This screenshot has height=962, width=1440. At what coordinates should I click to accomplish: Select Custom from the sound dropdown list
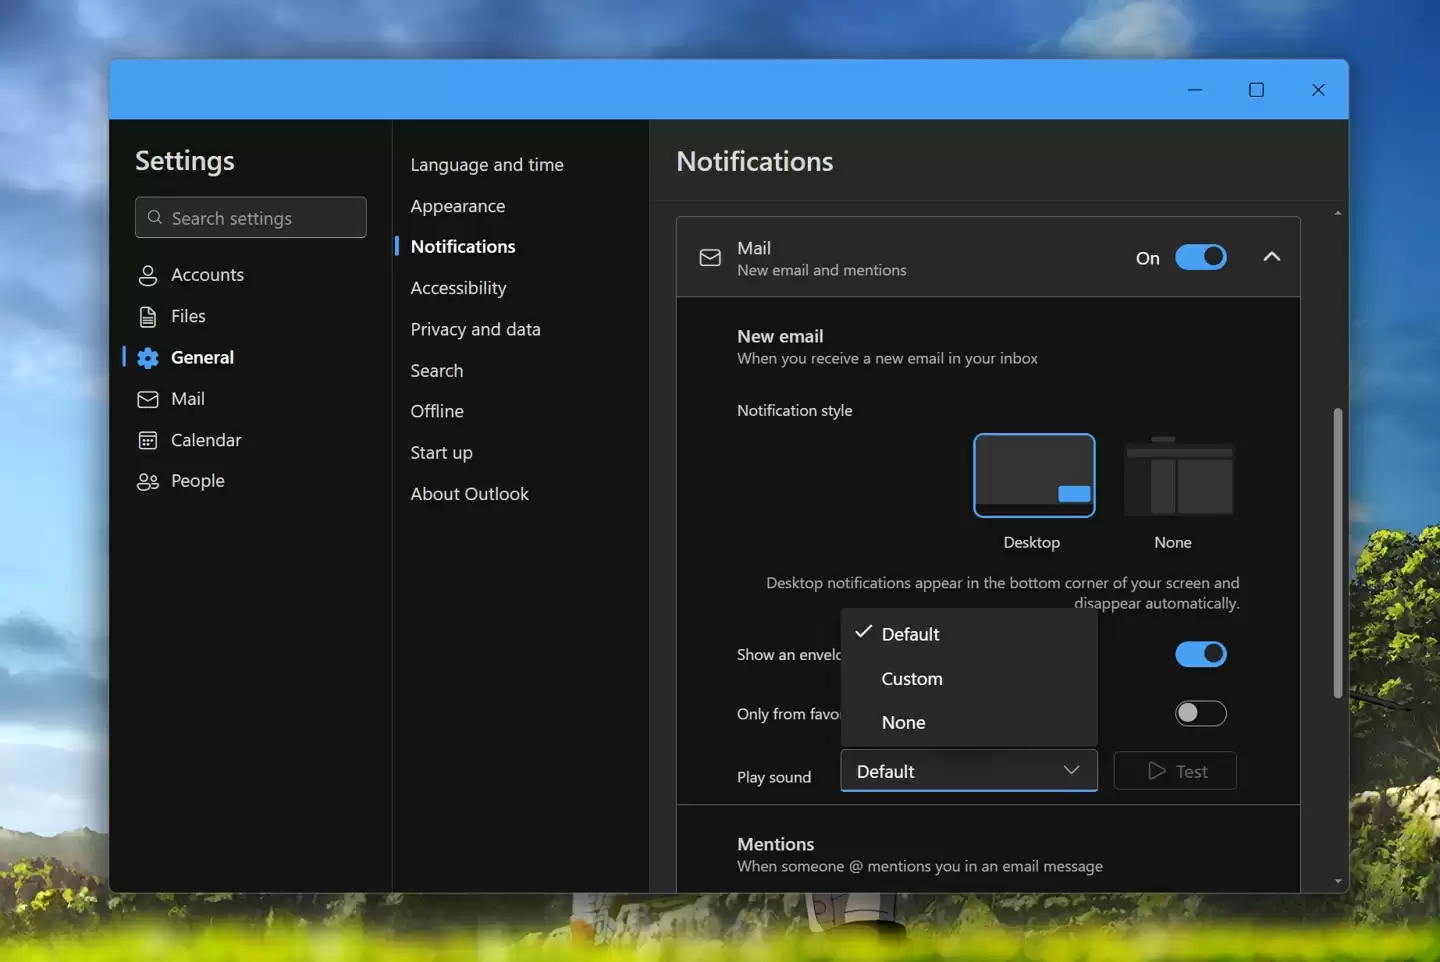click(x=911, y=678)
